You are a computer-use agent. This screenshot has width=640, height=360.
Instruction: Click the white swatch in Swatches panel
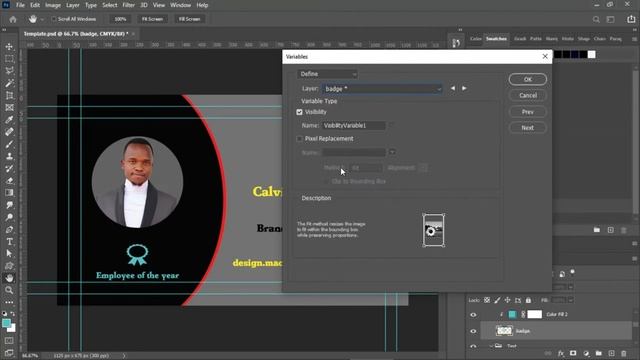tap(591, 55)
